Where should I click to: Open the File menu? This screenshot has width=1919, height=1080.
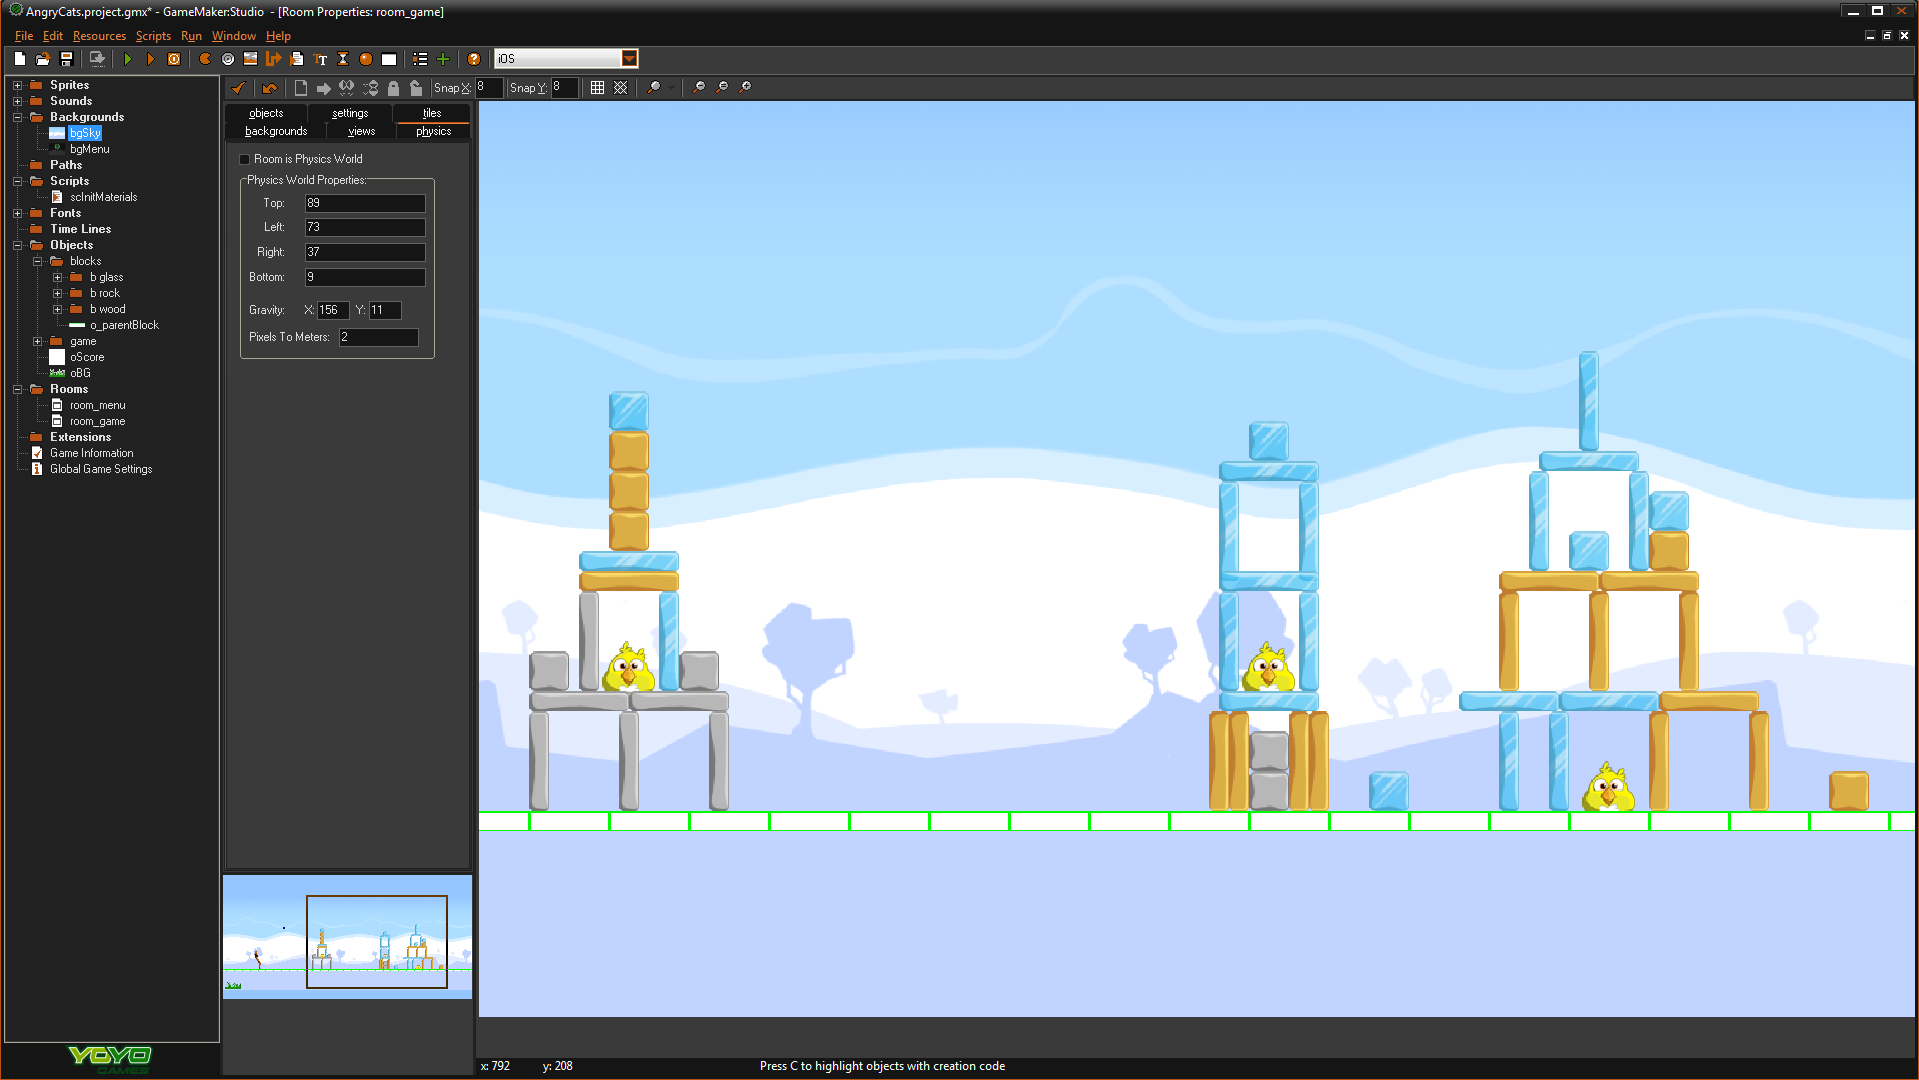(24, 36)
